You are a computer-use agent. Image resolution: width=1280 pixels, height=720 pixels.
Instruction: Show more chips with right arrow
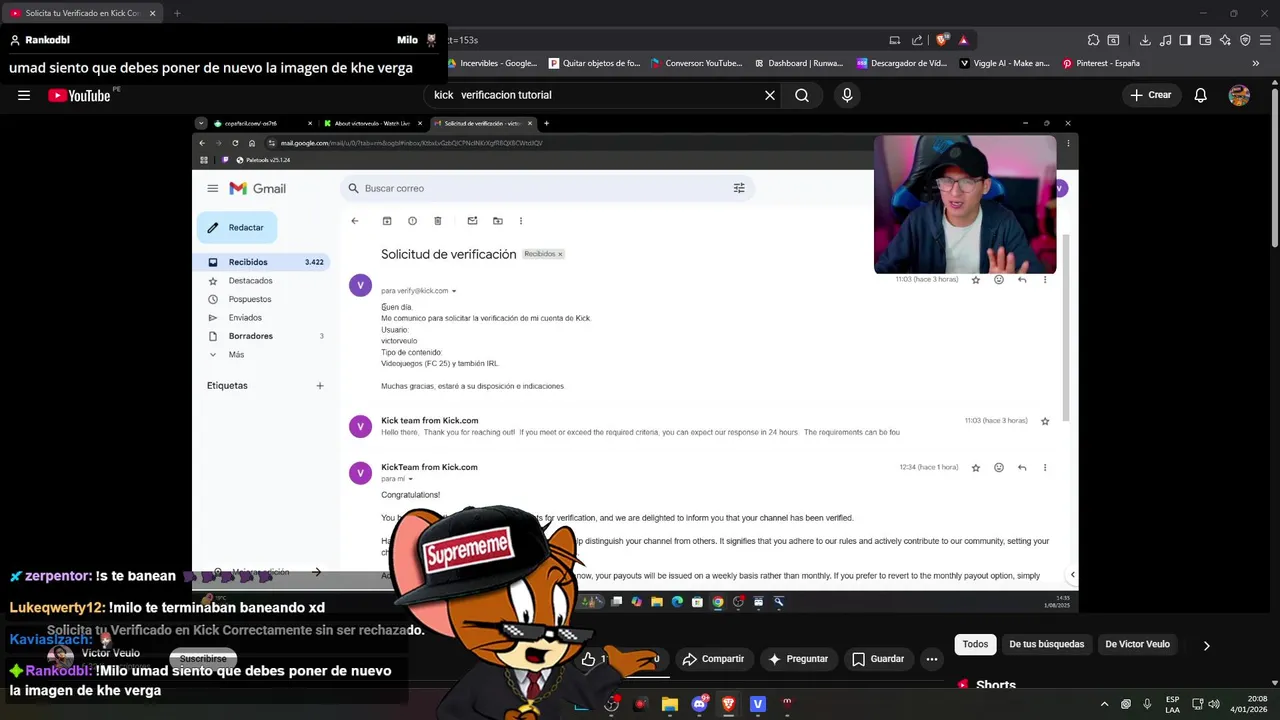1206,645
